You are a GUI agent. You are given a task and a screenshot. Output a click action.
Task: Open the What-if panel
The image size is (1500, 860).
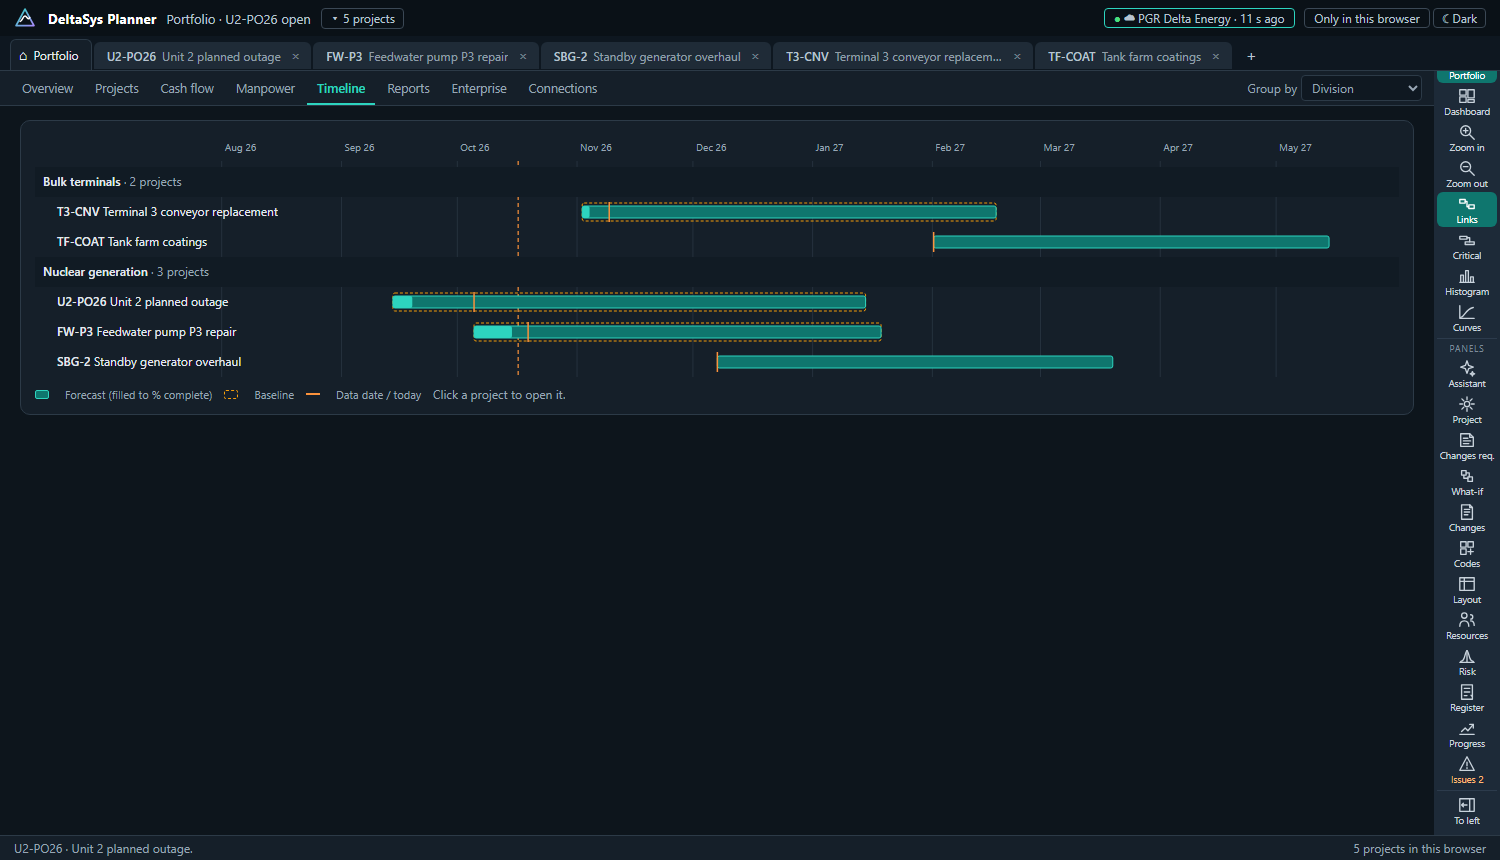(1467, 482)
